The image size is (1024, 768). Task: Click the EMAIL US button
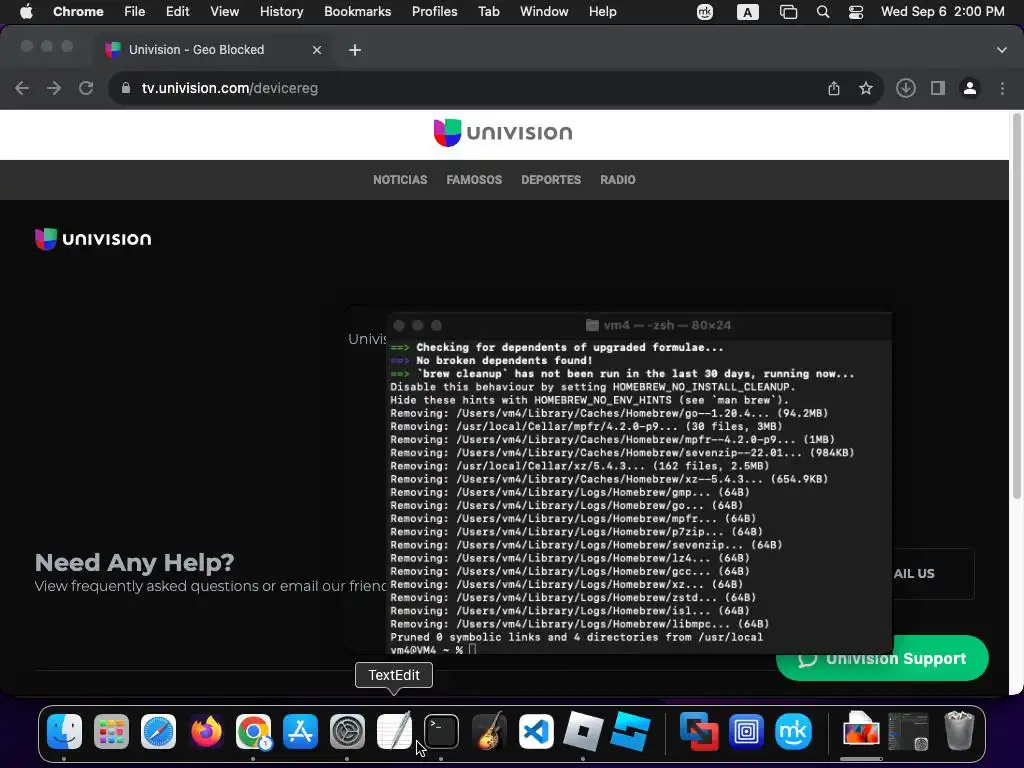tap(933, 573)
